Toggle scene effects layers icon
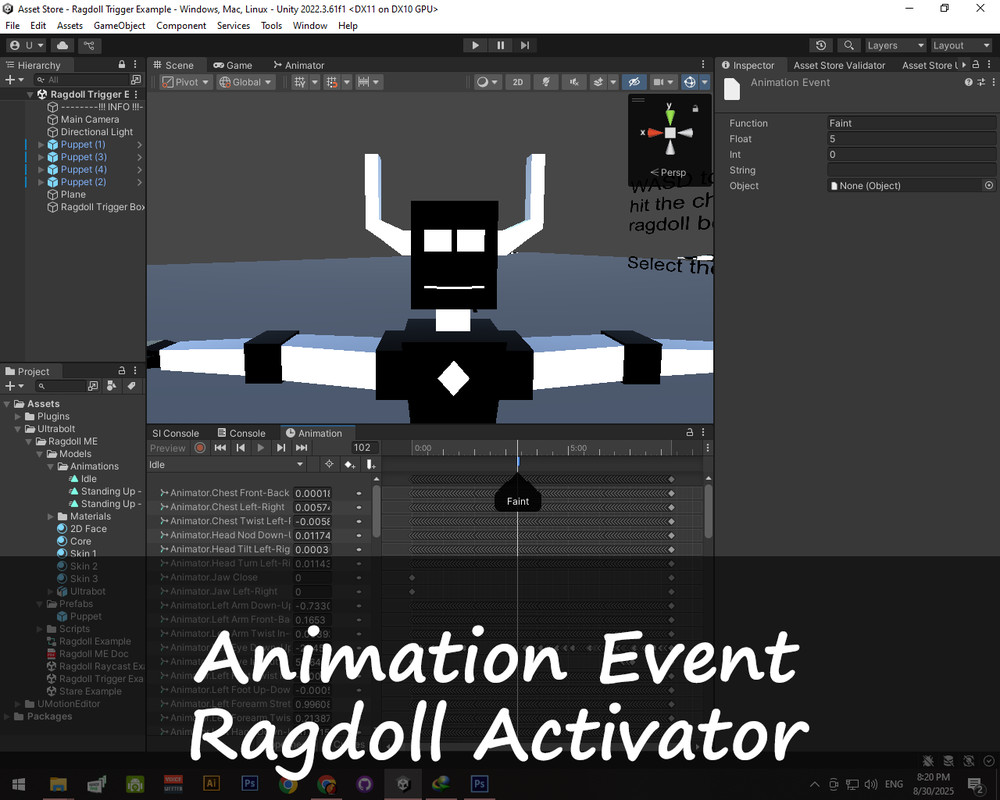Screen dimensions: 1000x800 (x=598, y=82)
